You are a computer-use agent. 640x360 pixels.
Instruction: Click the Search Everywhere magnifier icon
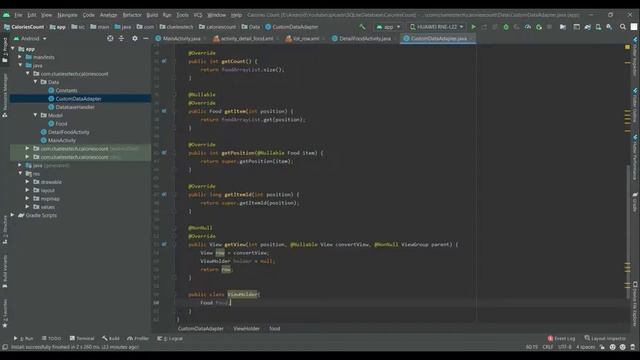pos(623,27)
